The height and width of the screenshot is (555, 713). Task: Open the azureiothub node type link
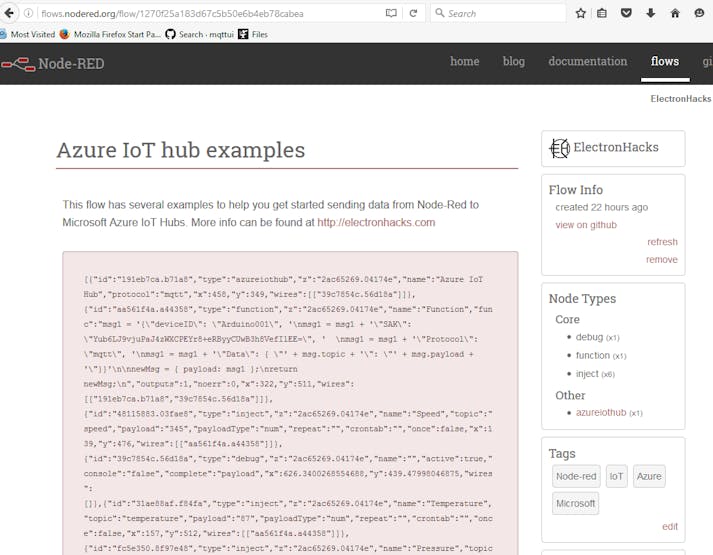(601, 412)
